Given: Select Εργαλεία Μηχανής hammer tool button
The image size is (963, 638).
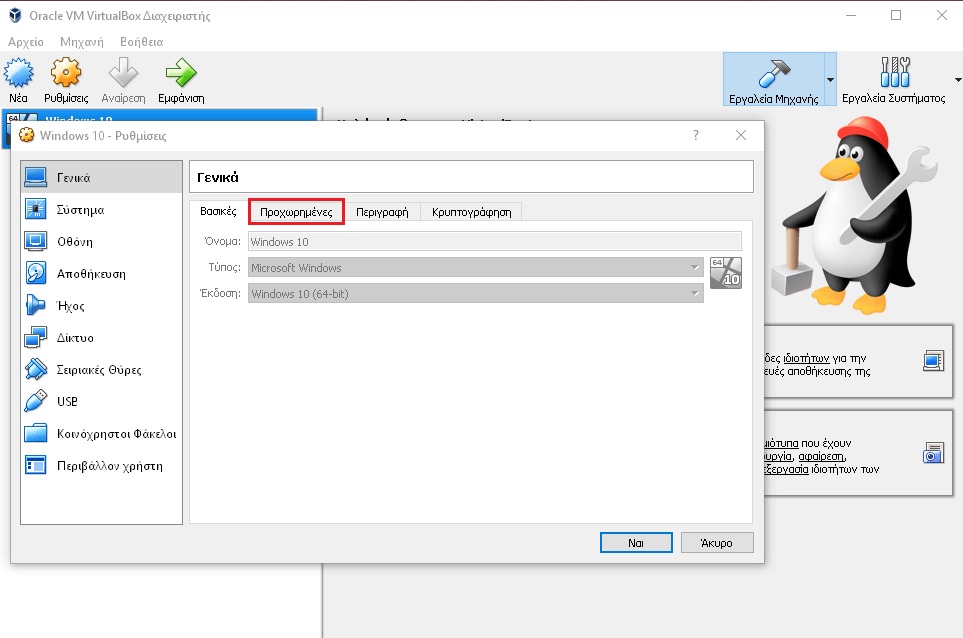Looking at the screenshot, I should (773, 79).
